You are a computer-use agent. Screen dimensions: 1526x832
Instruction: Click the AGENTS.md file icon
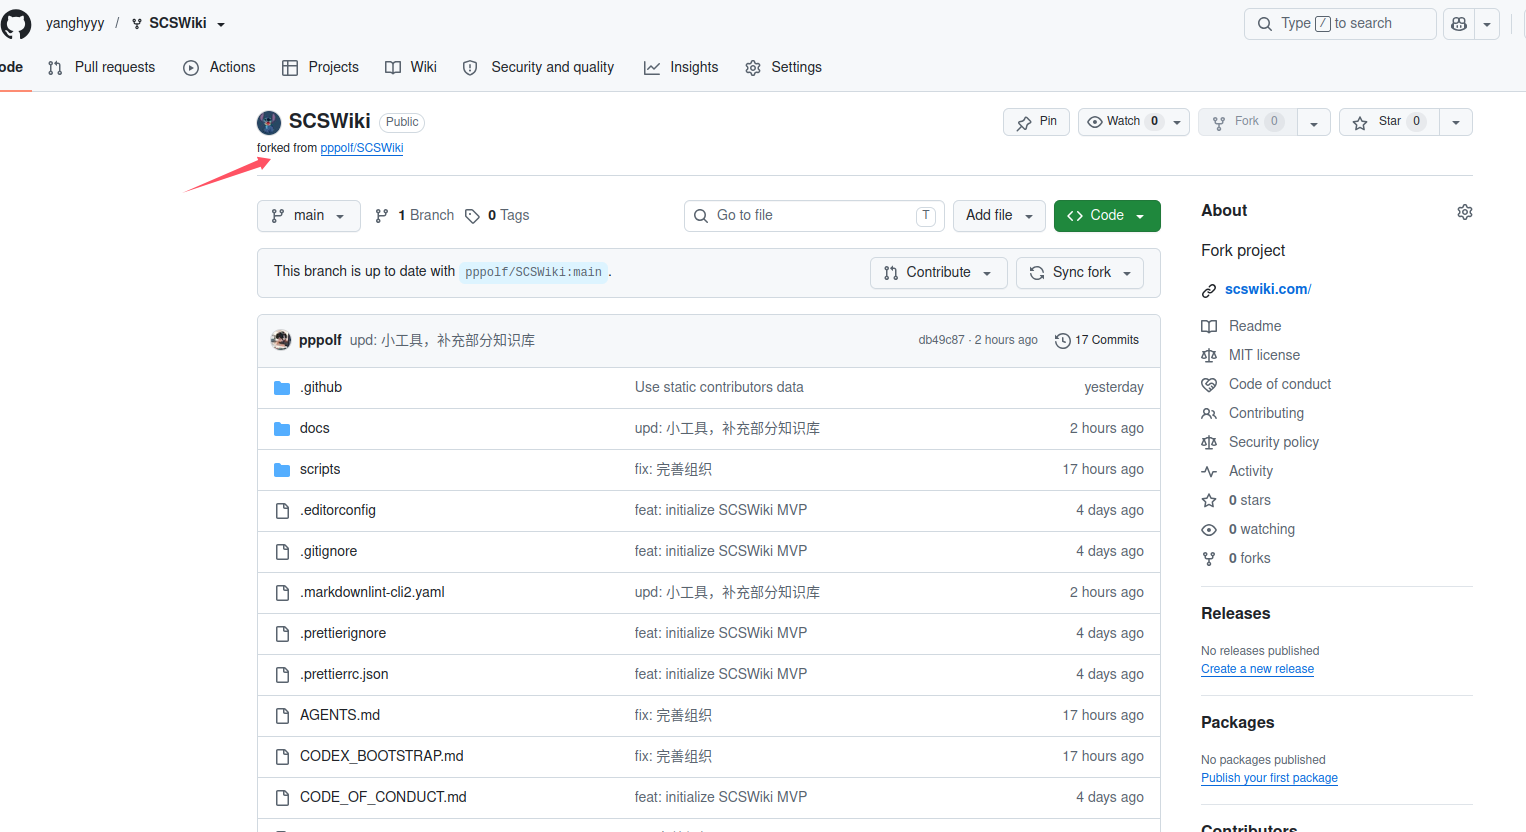pos(282,716)
